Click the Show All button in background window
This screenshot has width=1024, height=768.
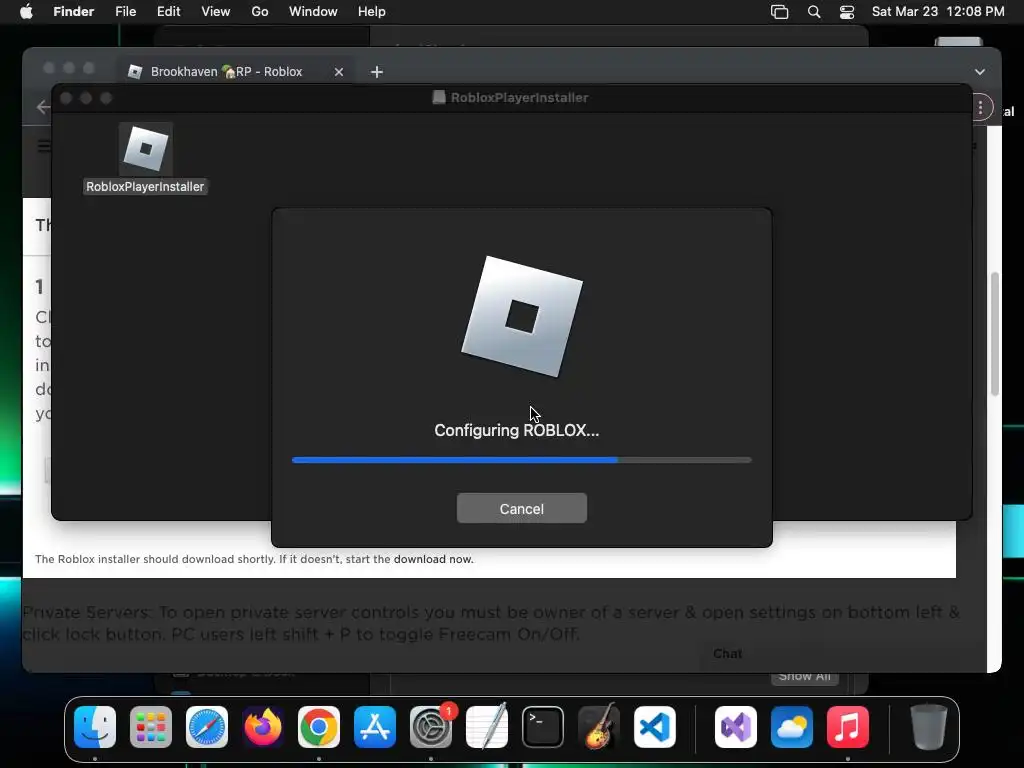click(804, 677)
